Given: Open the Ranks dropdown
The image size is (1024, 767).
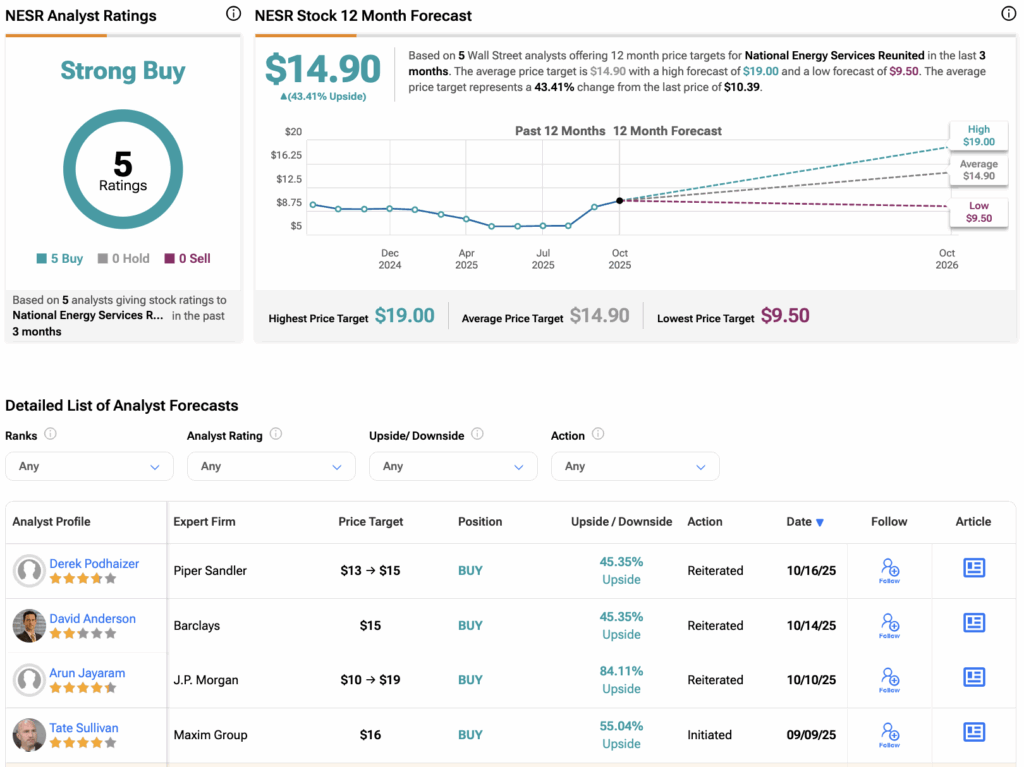Looking at the screenshot, I should (89, 466).
